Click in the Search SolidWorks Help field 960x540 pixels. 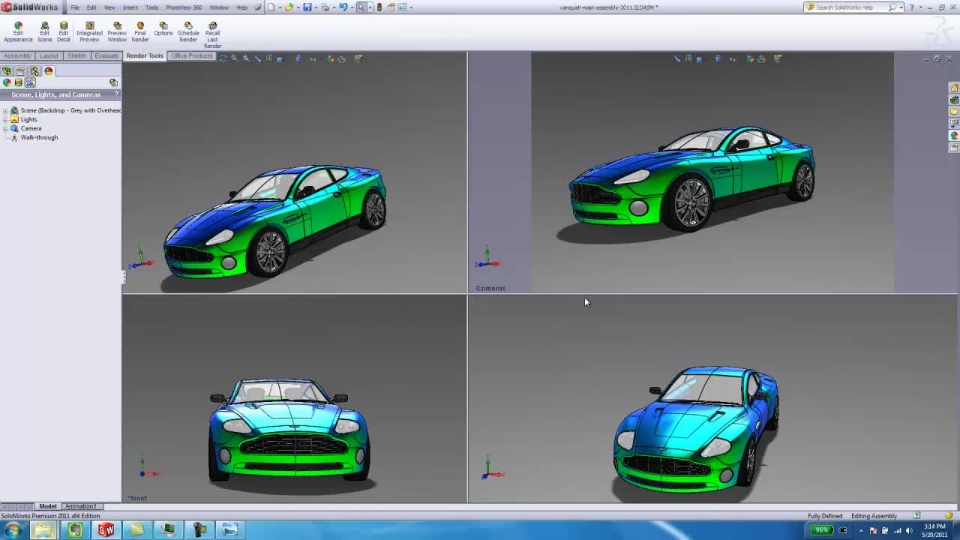[850, 7]
